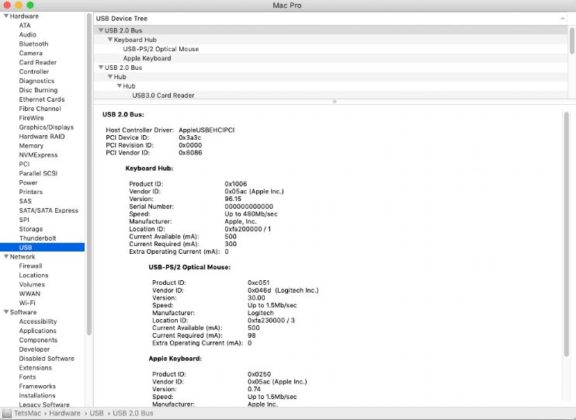Open Parallel SCSI category
This screenshot has height=420, width=576.
pos(38,173)
